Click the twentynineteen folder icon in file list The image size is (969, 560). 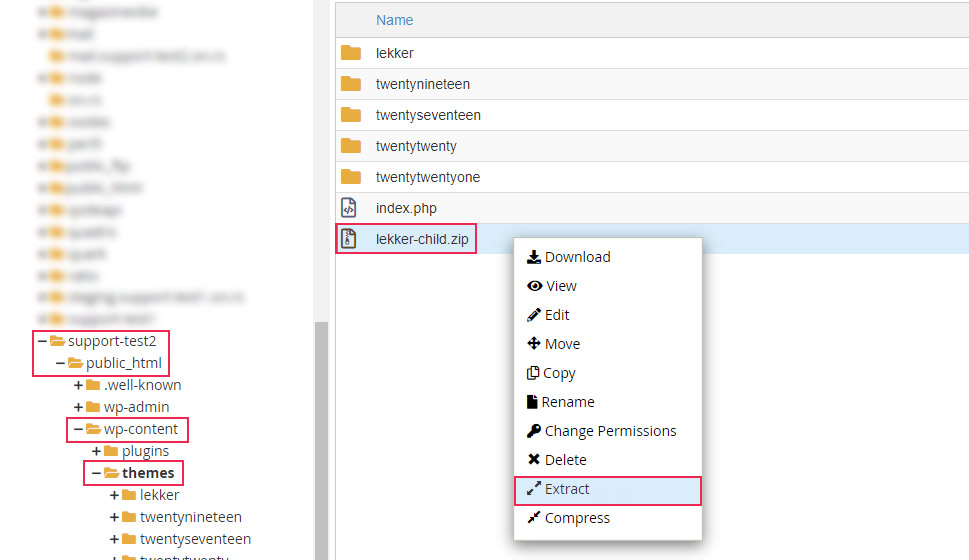click(x=350, y=84)
